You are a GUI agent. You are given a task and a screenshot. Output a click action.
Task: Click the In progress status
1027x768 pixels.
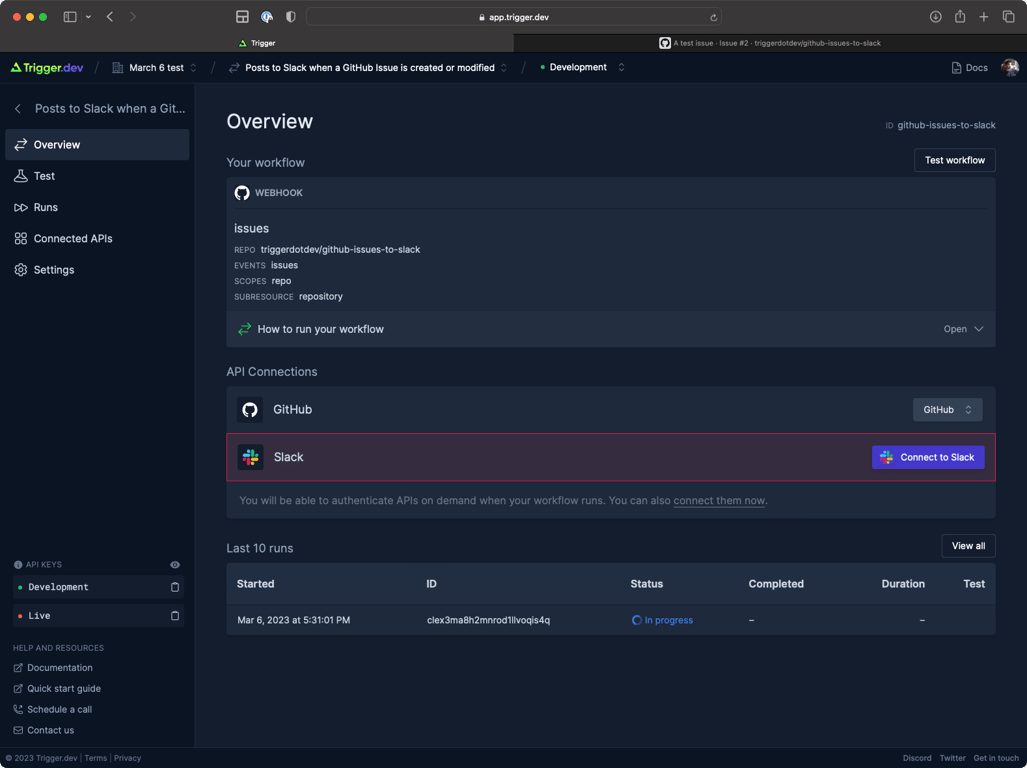point(662,620)
